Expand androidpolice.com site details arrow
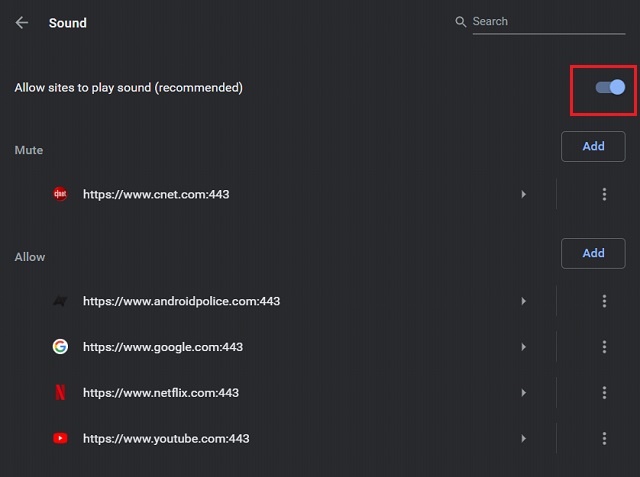The height and width of the screenshot is (477, 640). (x=523, y=301)
